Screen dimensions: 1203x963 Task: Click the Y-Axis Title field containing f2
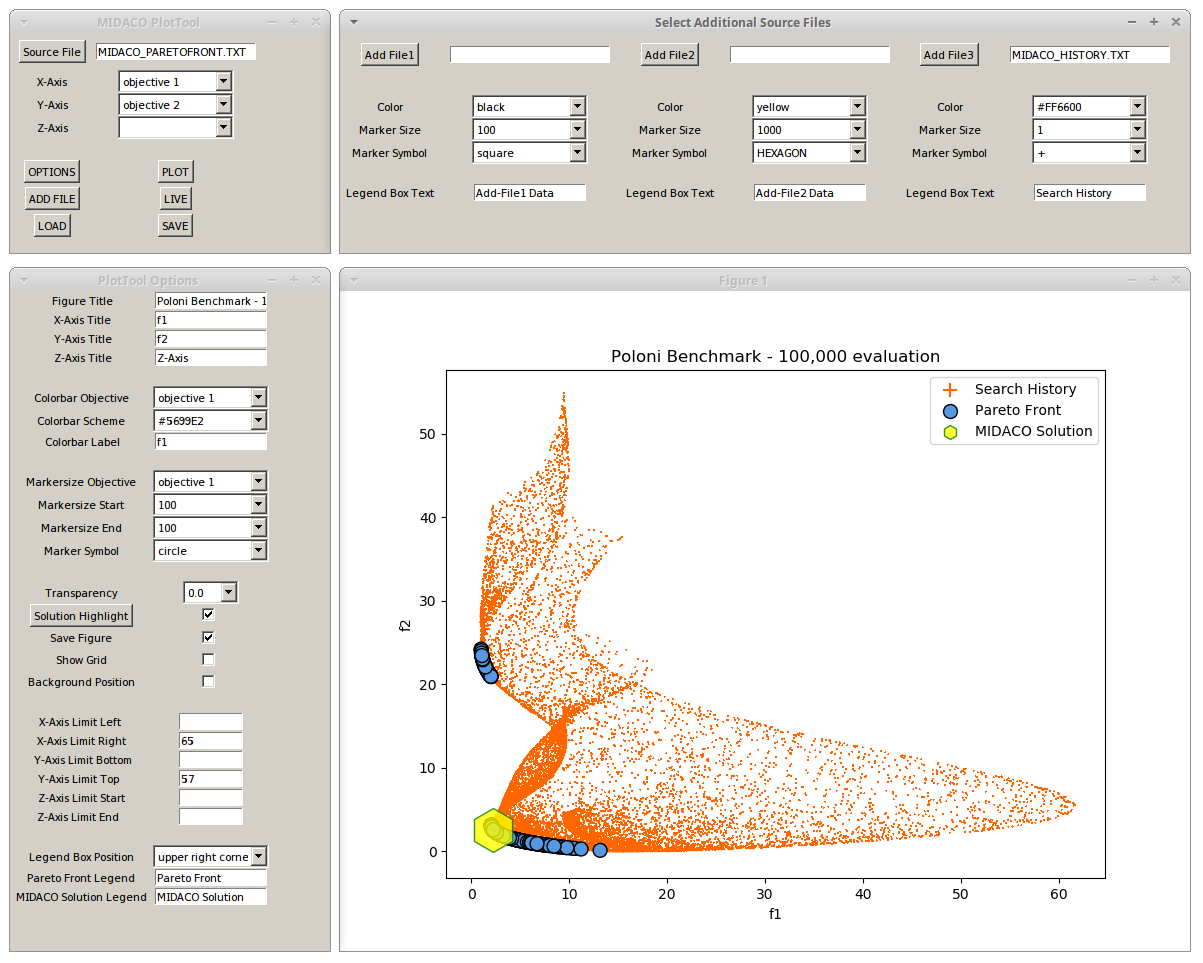[211, 339]
